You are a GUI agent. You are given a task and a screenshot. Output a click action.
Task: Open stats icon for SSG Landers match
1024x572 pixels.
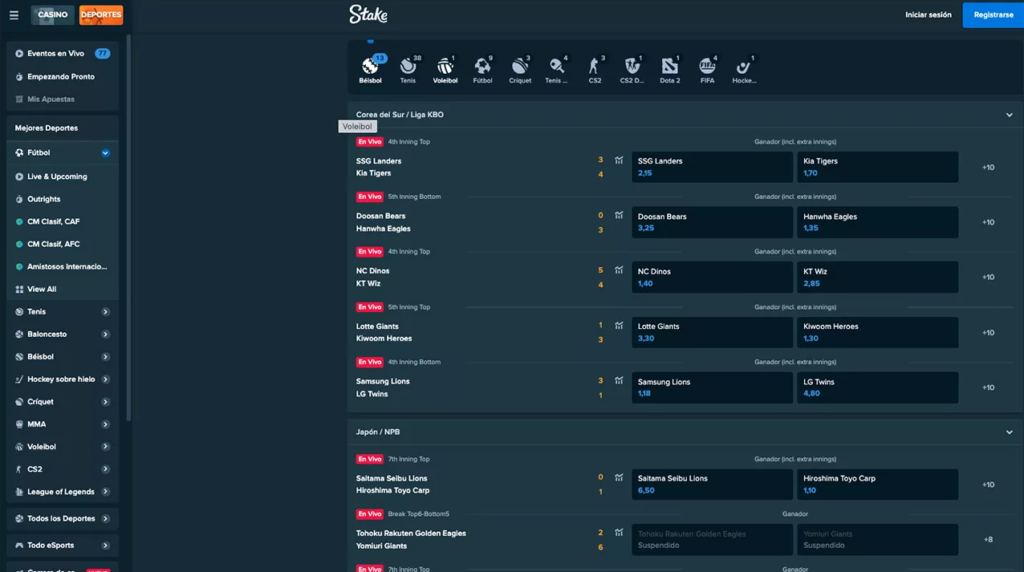point(618,160)
